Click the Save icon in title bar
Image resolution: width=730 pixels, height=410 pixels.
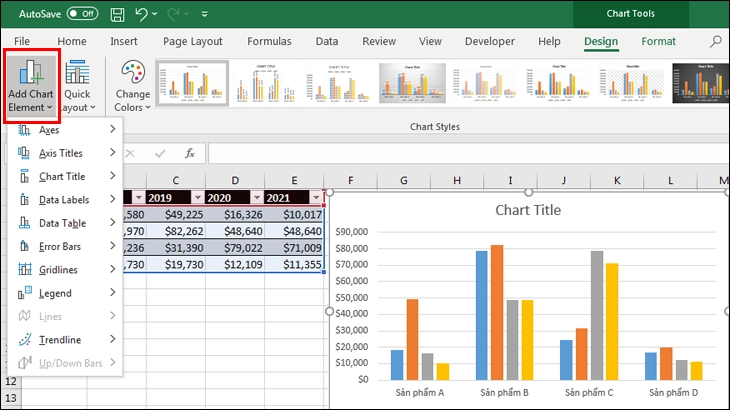click(x=118, y=14)
